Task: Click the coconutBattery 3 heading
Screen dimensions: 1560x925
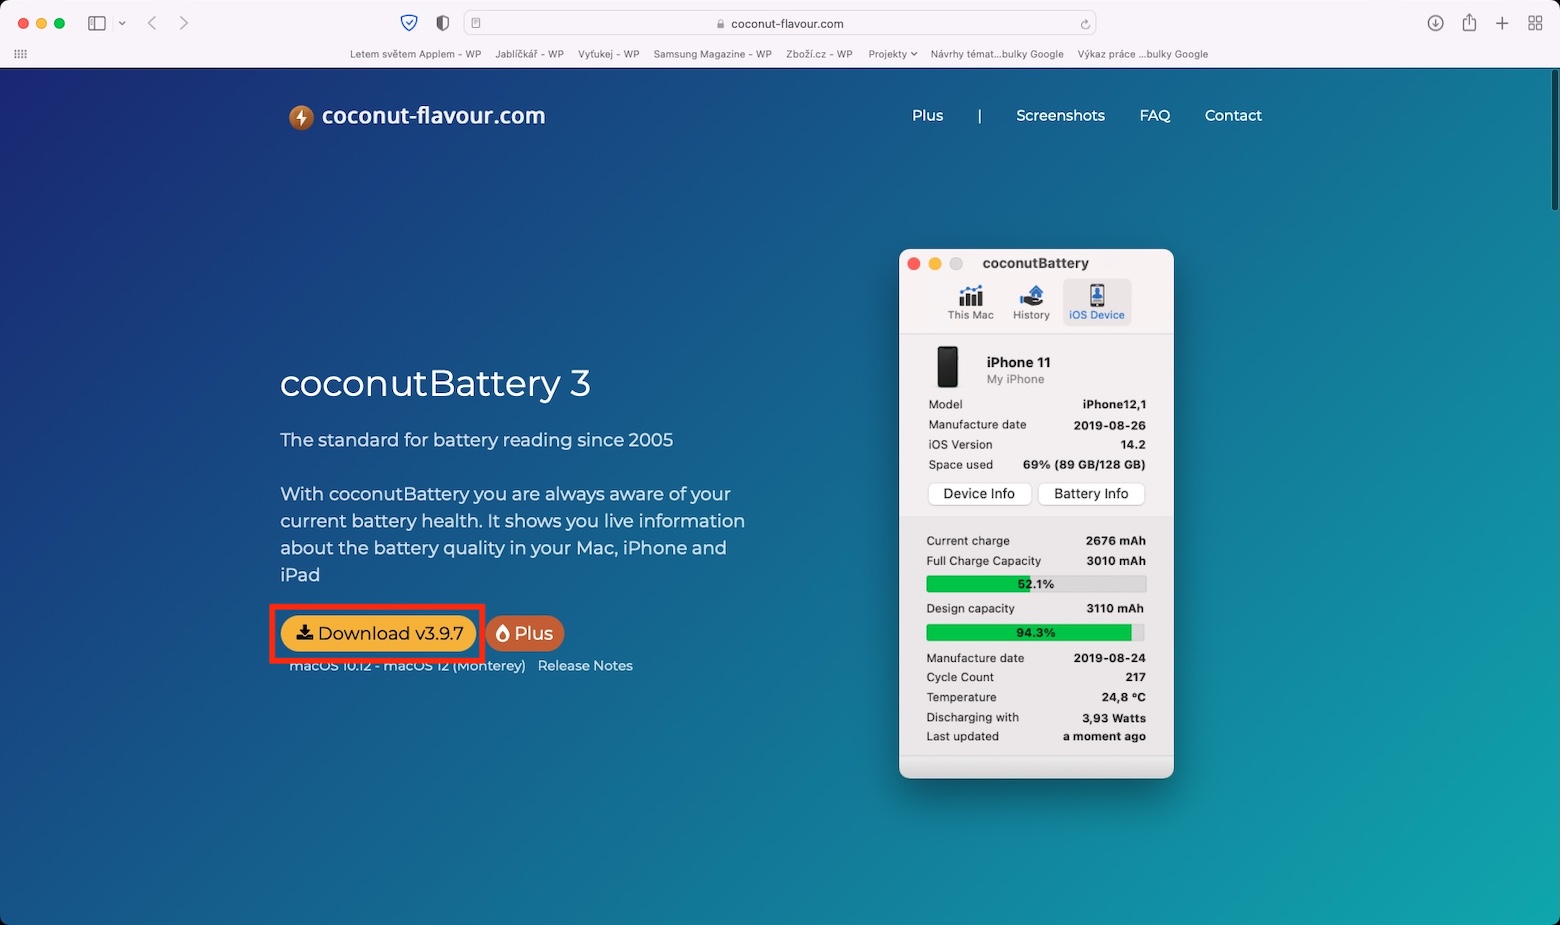Action: (435, 384)
